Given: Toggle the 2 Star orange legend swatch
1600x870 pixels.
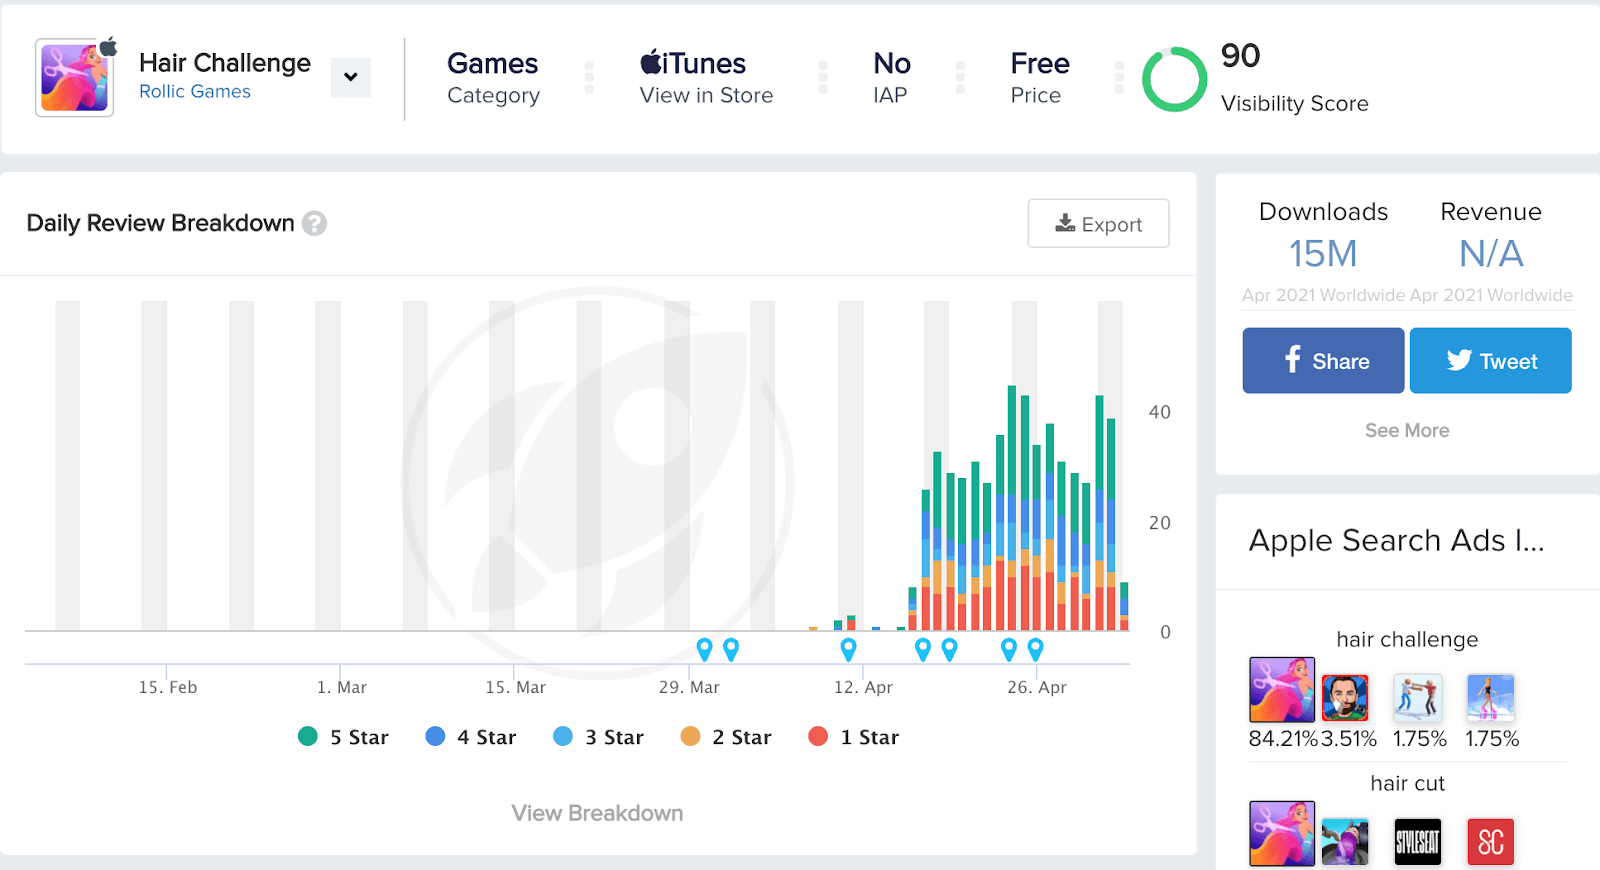Looking at the screenshot, I should point(690,736).
